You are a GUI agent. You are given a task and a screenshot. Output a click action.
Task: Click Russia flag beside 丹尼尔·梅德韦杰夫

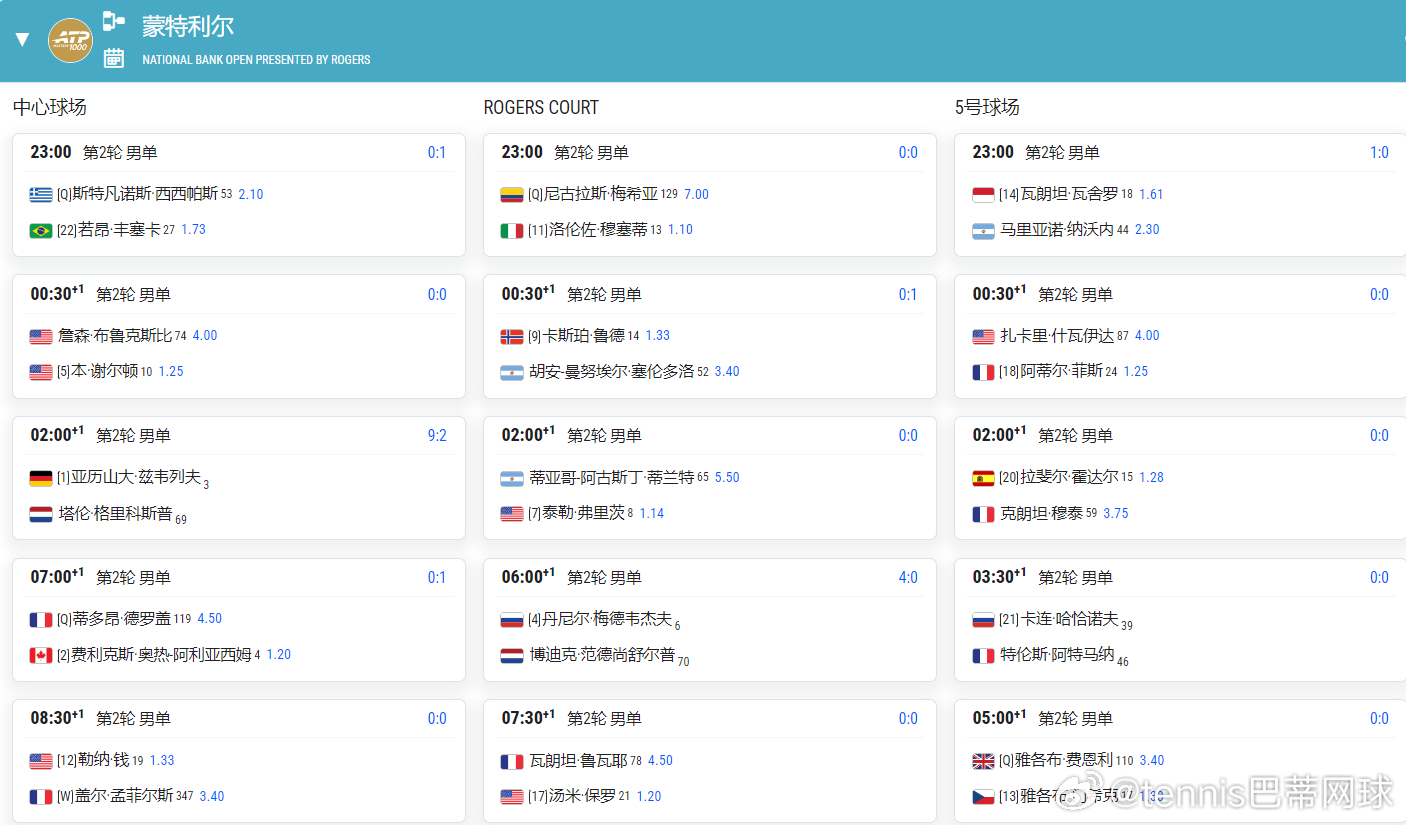tap(512, 620)
